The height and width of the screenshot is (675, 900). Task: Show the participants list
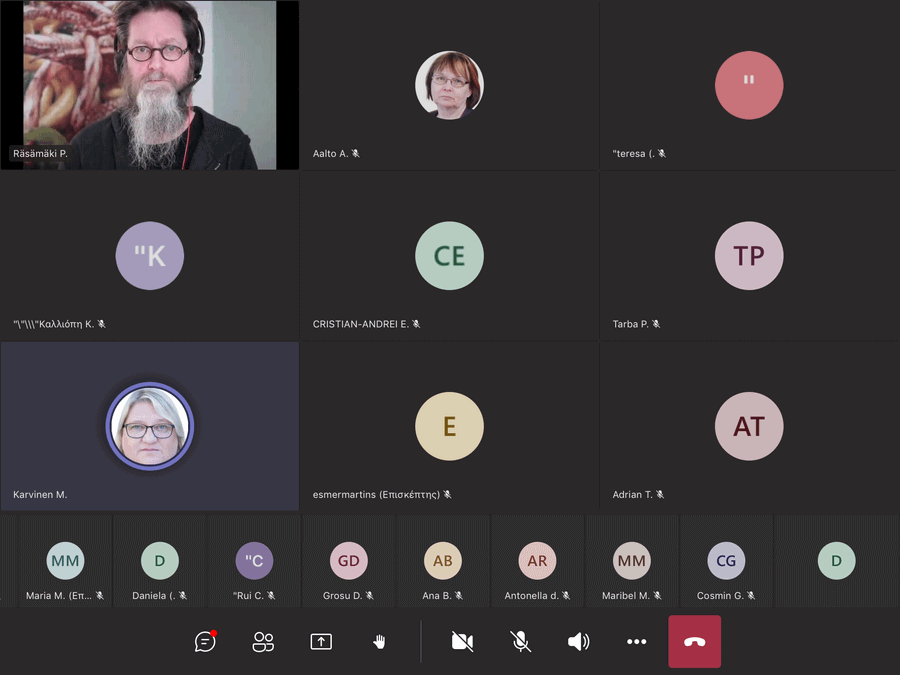coord(263,642)
